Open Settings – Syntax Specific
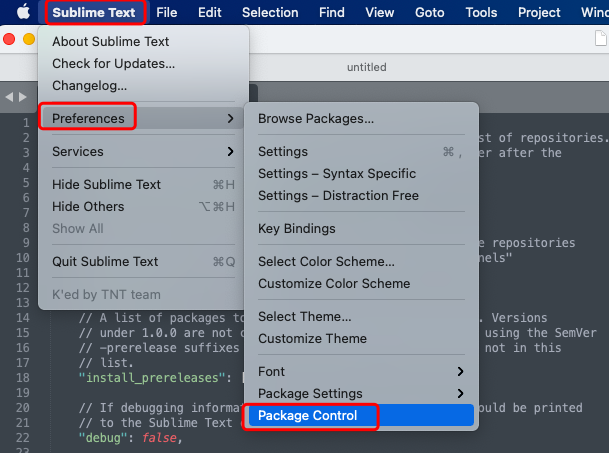Screen dimensions: 609x453 pyautogui.click(x=361, y=173)
